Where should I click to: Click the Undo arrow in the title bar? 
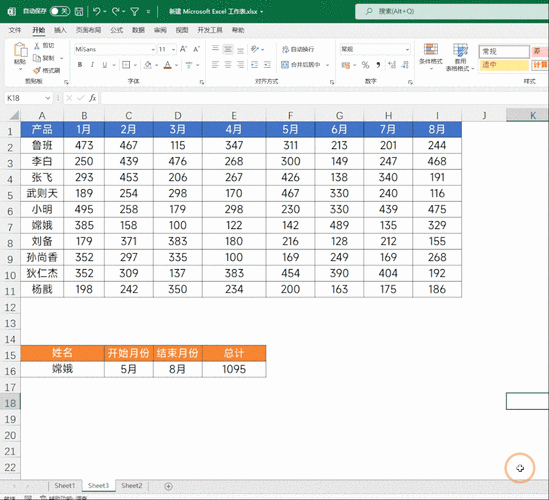pos(97,12)
